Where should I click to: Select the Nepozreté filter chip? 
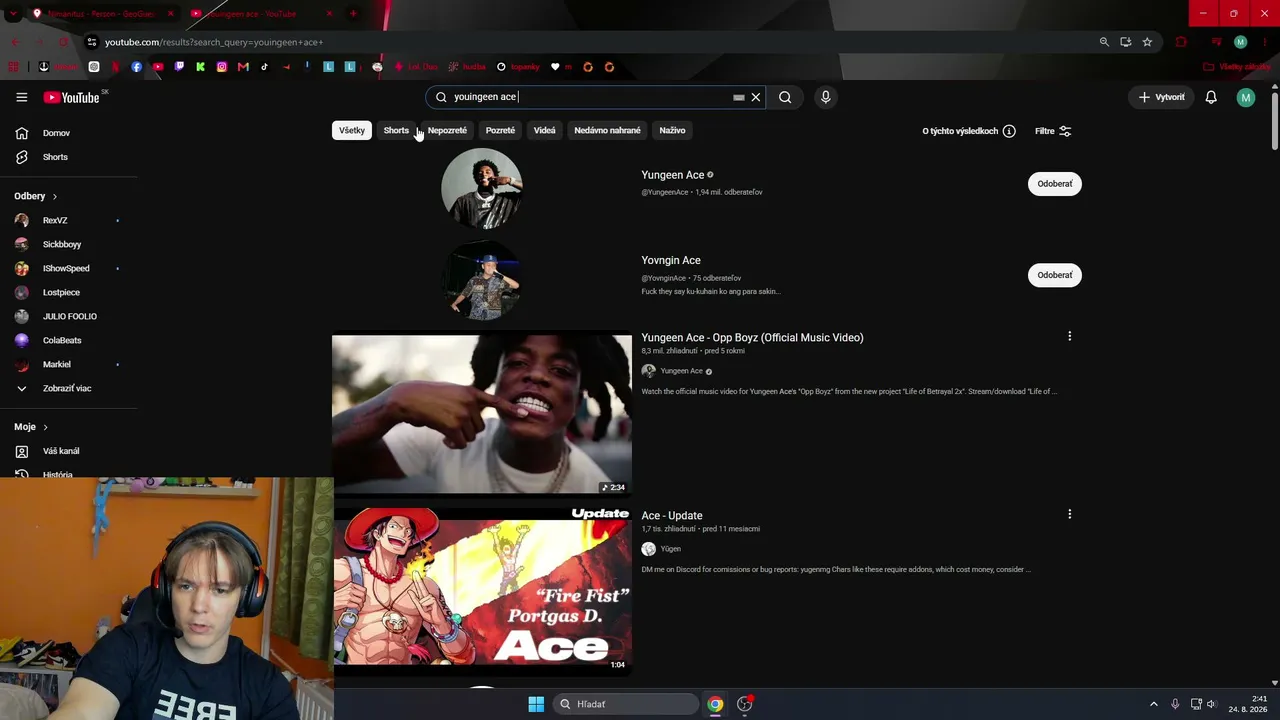(447, 130)
